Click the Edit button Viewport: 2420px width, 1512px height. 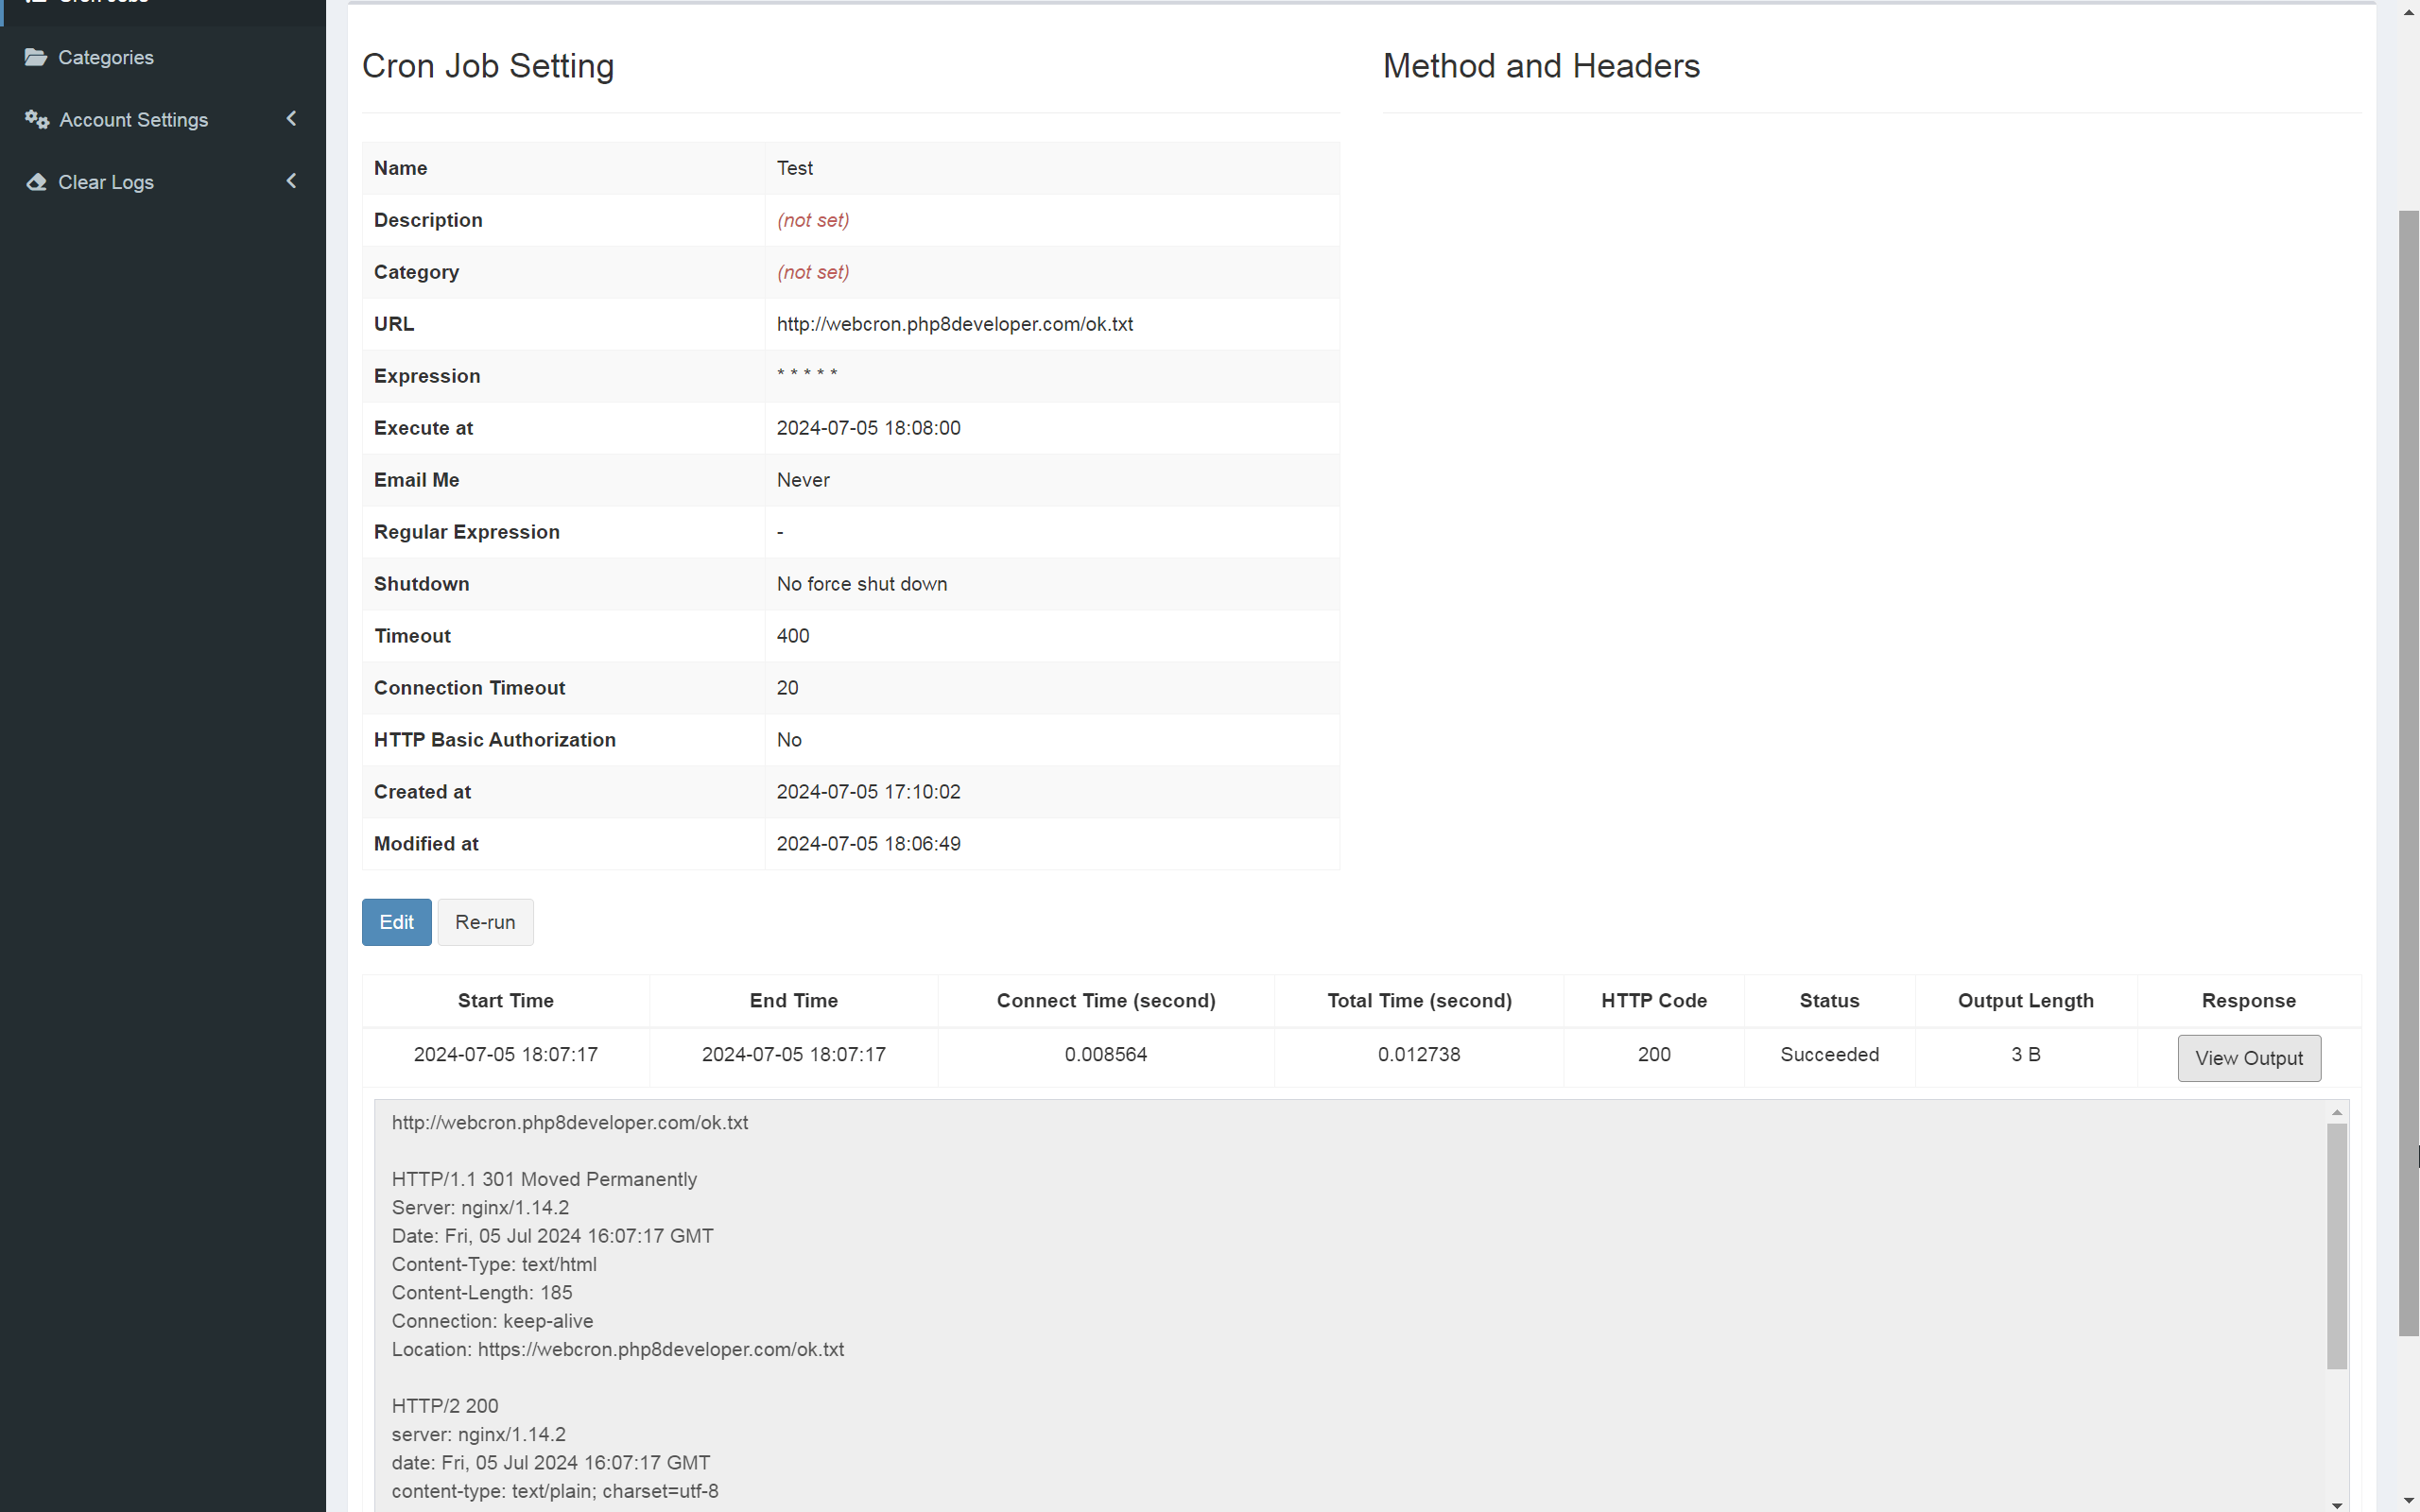tap(396, 922)
